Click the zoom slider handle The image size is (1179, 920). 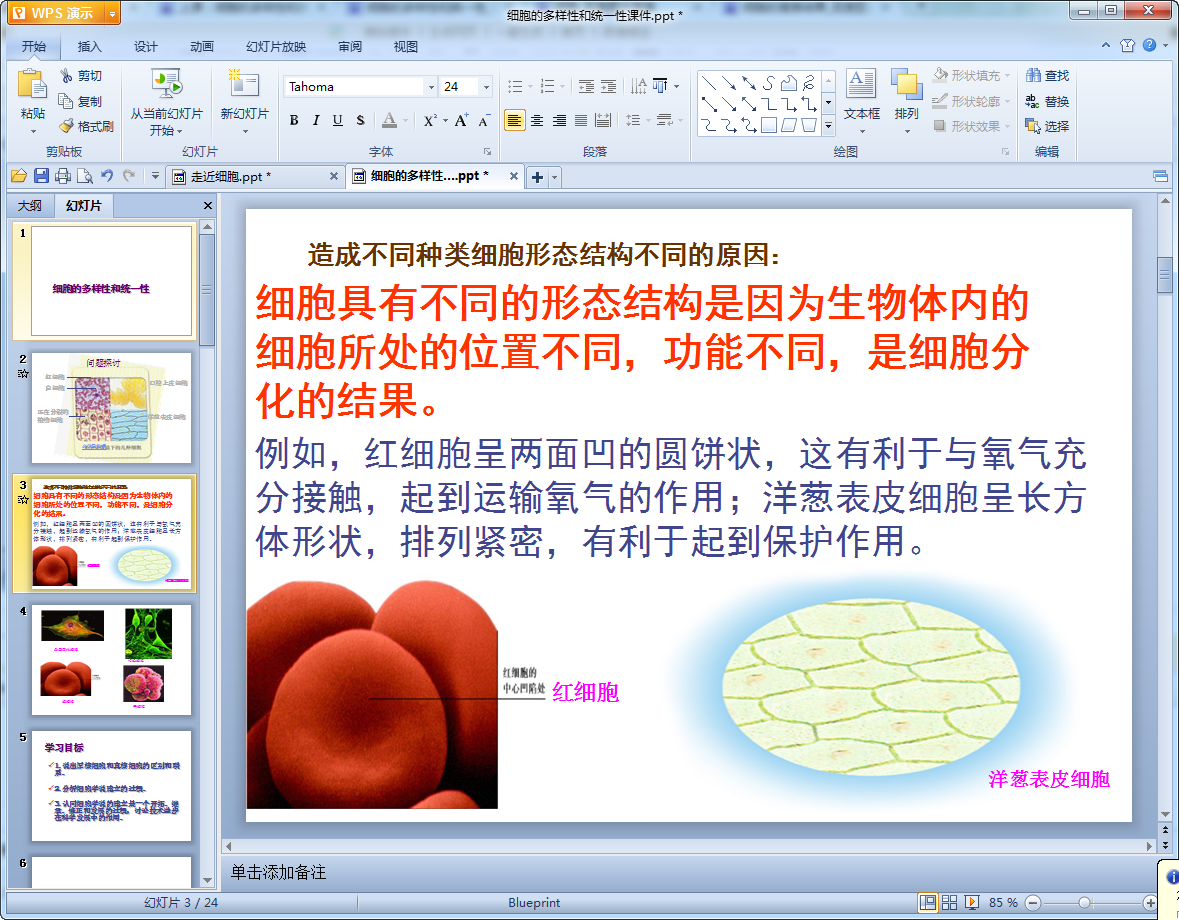[x=1084, y=903]
